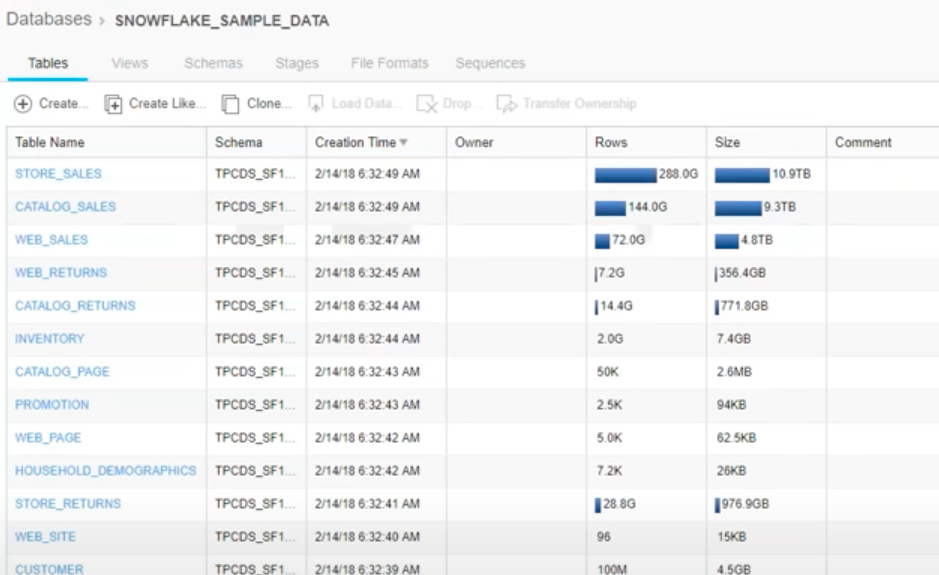Switch to the Views tab
This screenshot has height=575, width=939.
pyautogui.click(x=129, y=63)
